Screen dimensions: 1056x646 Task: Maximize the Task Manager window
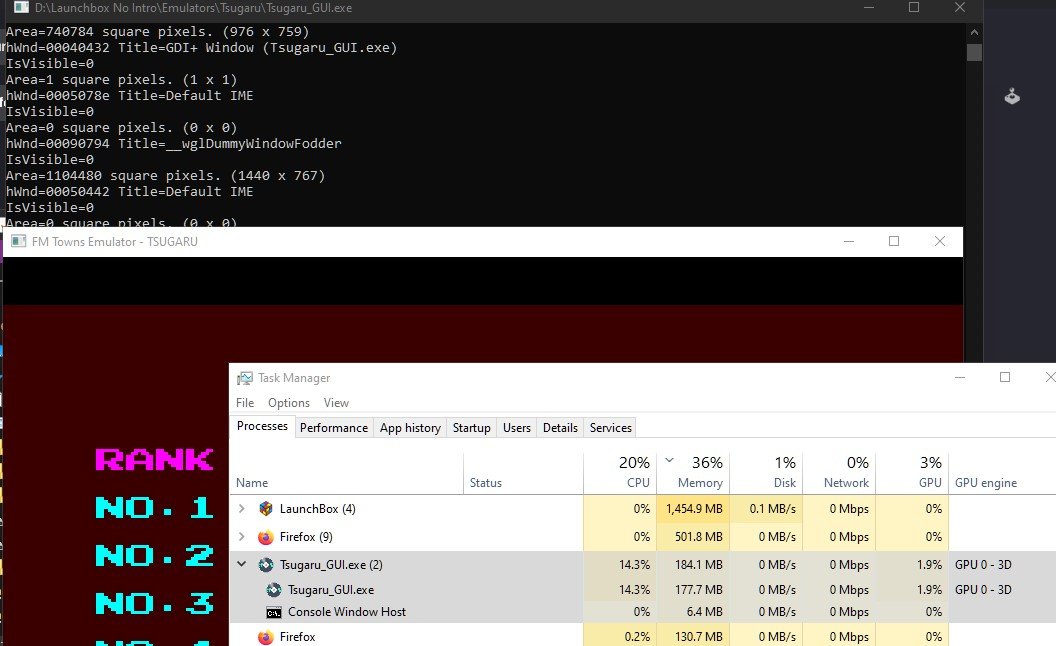click(1005, 377)
